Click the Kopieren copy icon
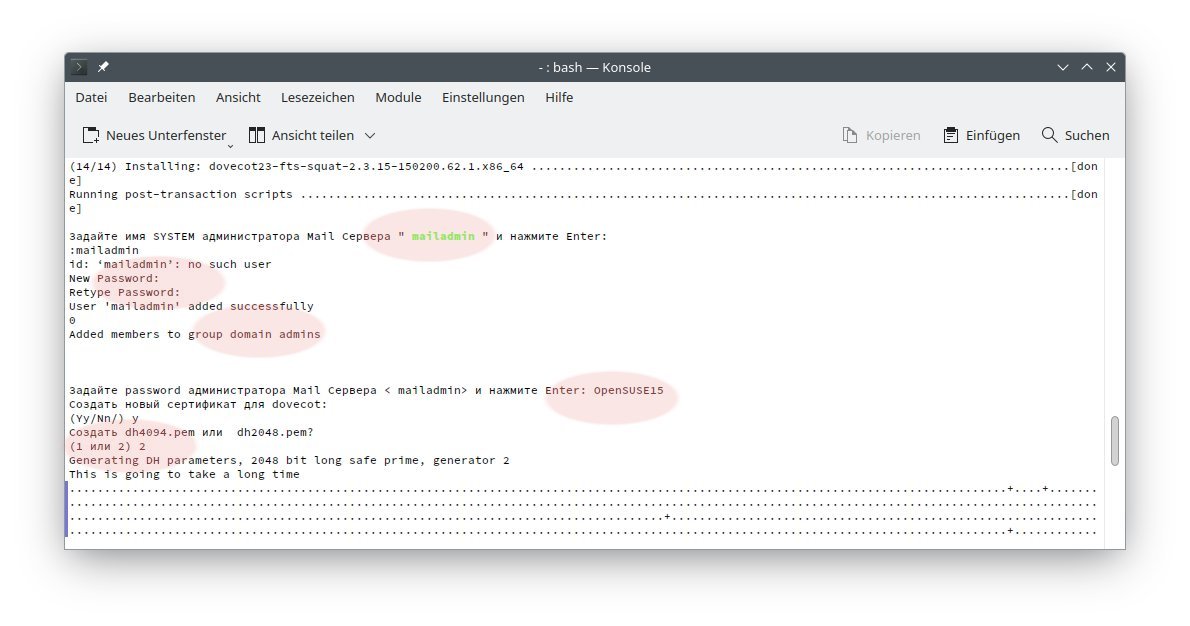The image size is (1190, 626). pyautogui.click(x=850, y=135)
